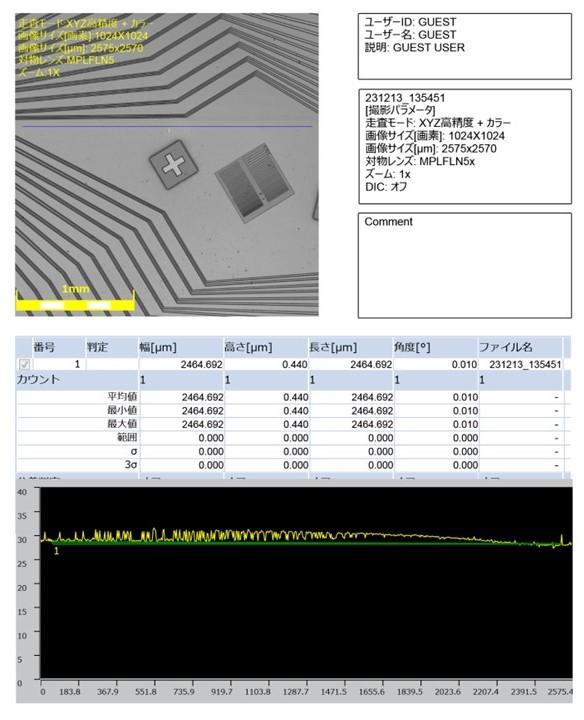Click the yellow 対物レンズ MPLFLN5 overlay on image
Viewport: 584px width, 720px height.
click(x=67, y=60)
